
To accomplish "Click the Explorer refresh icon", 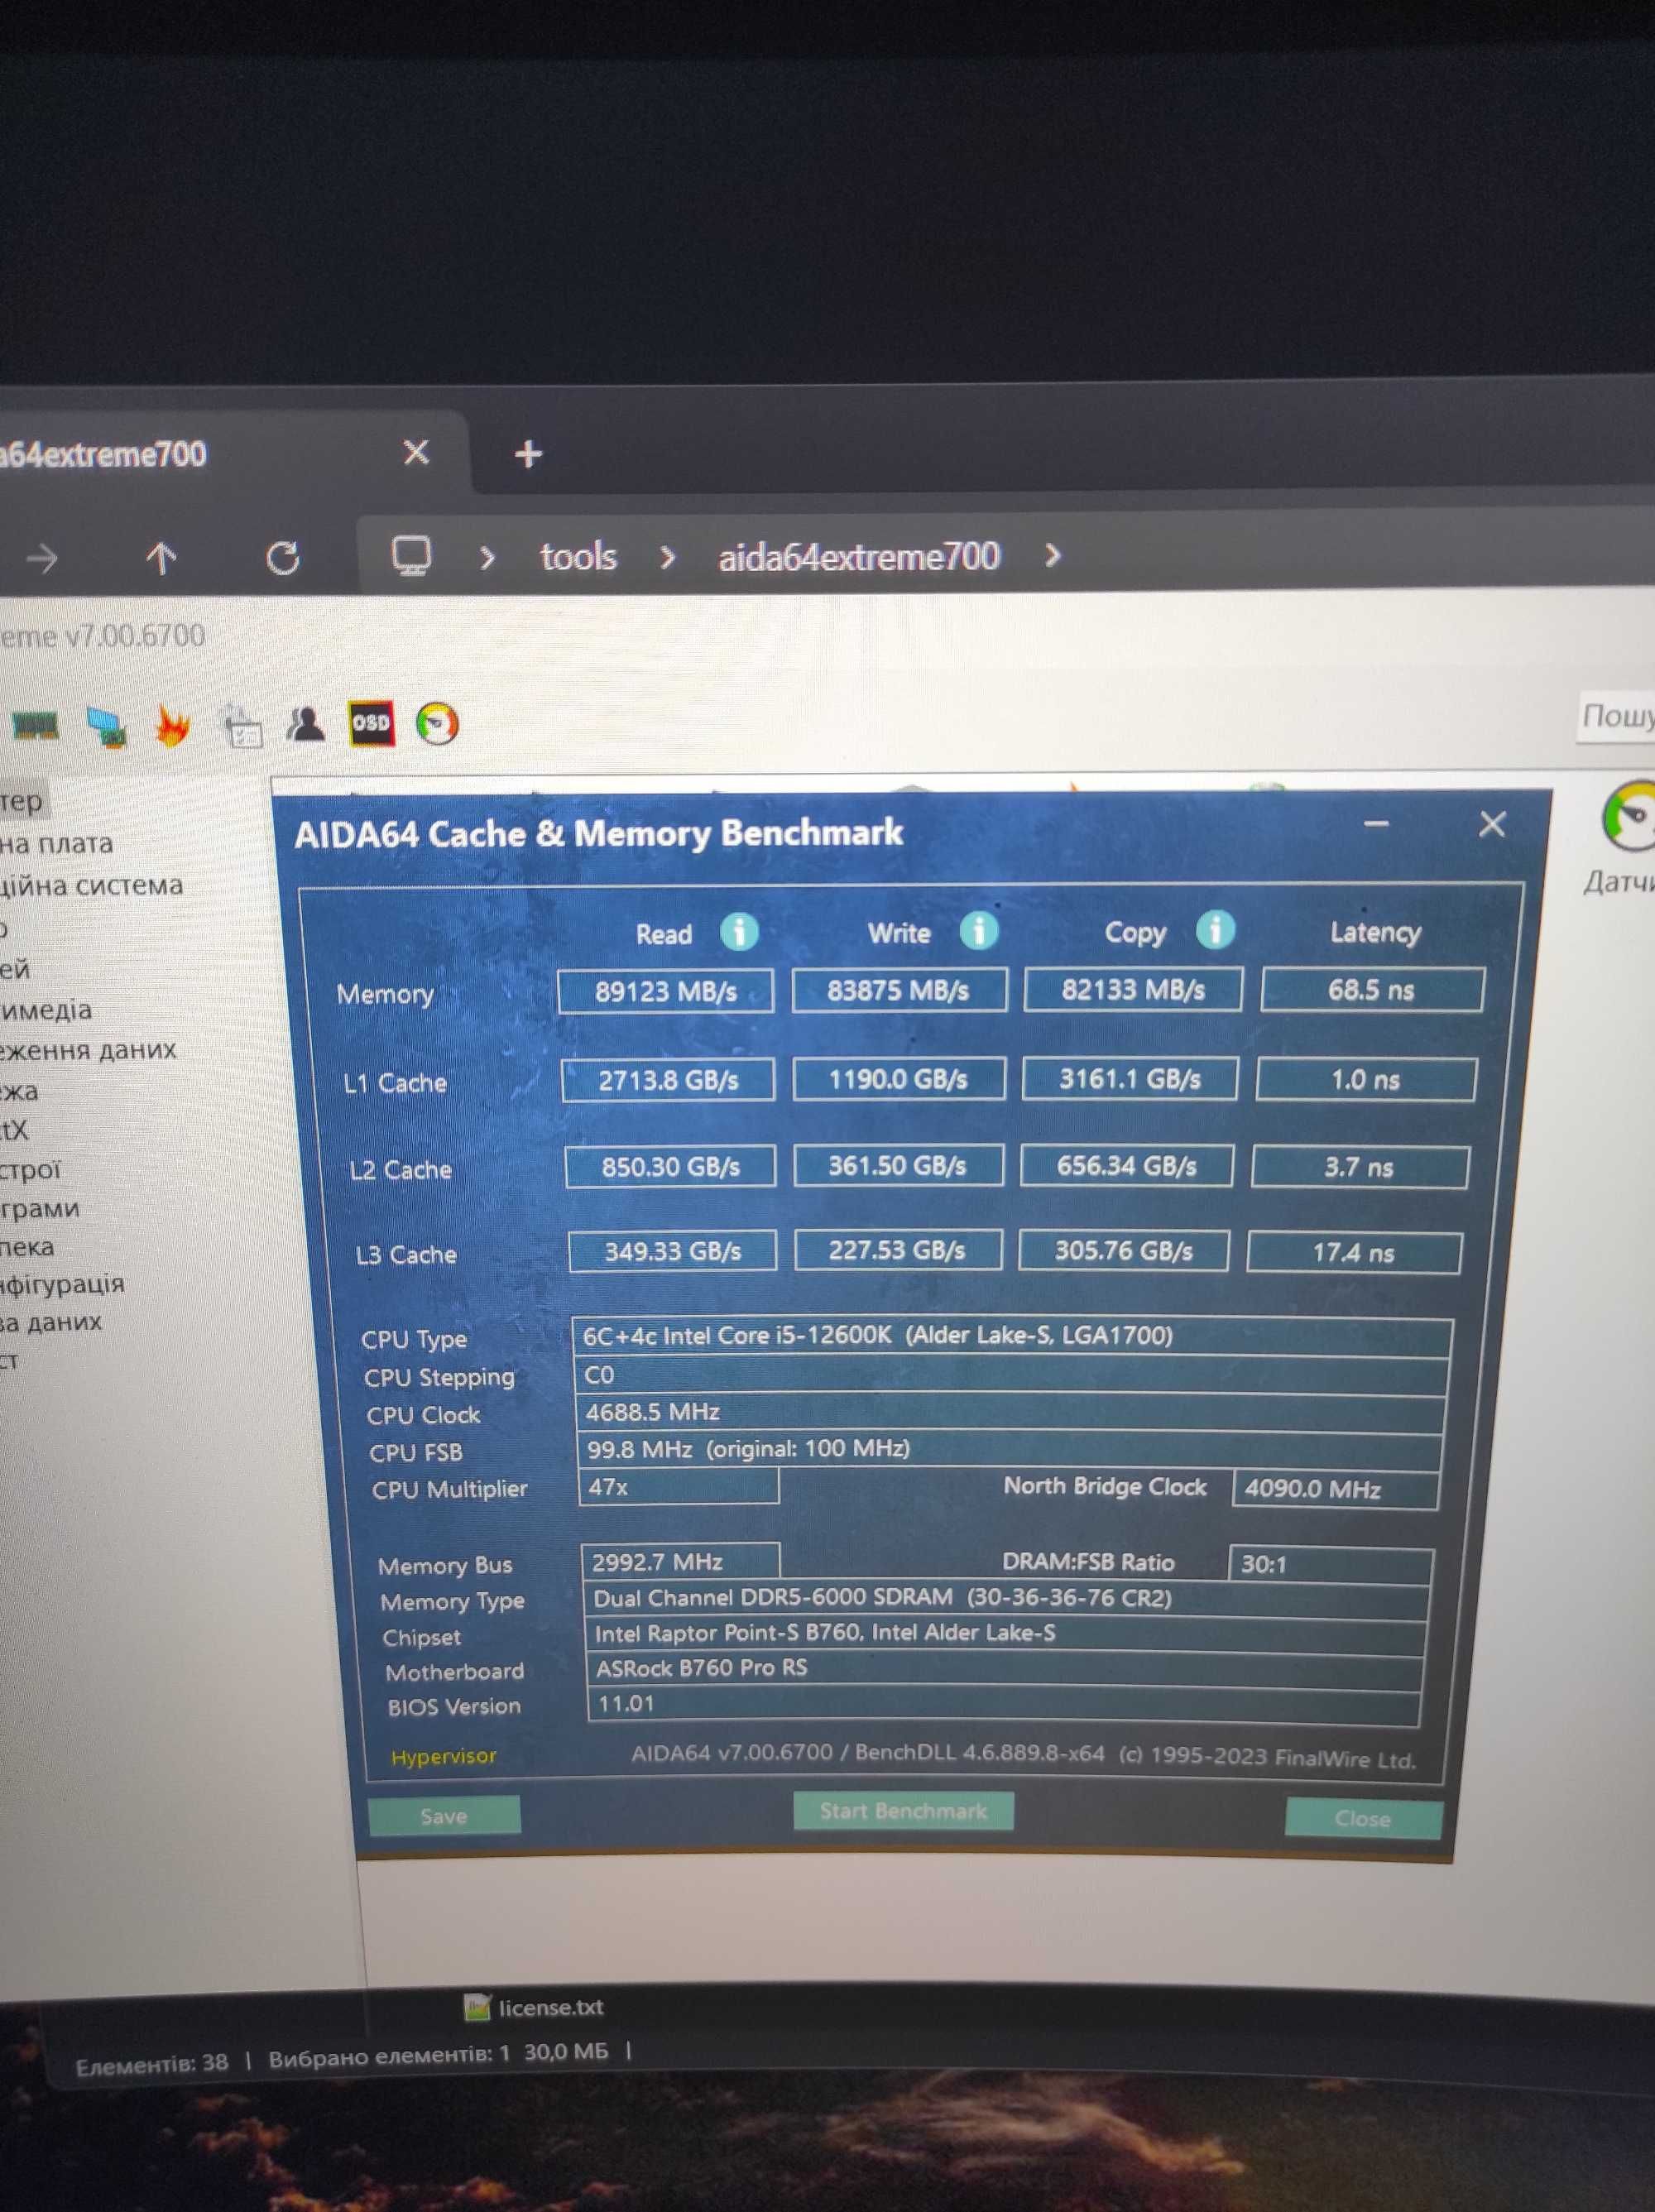I will (283, 557).
